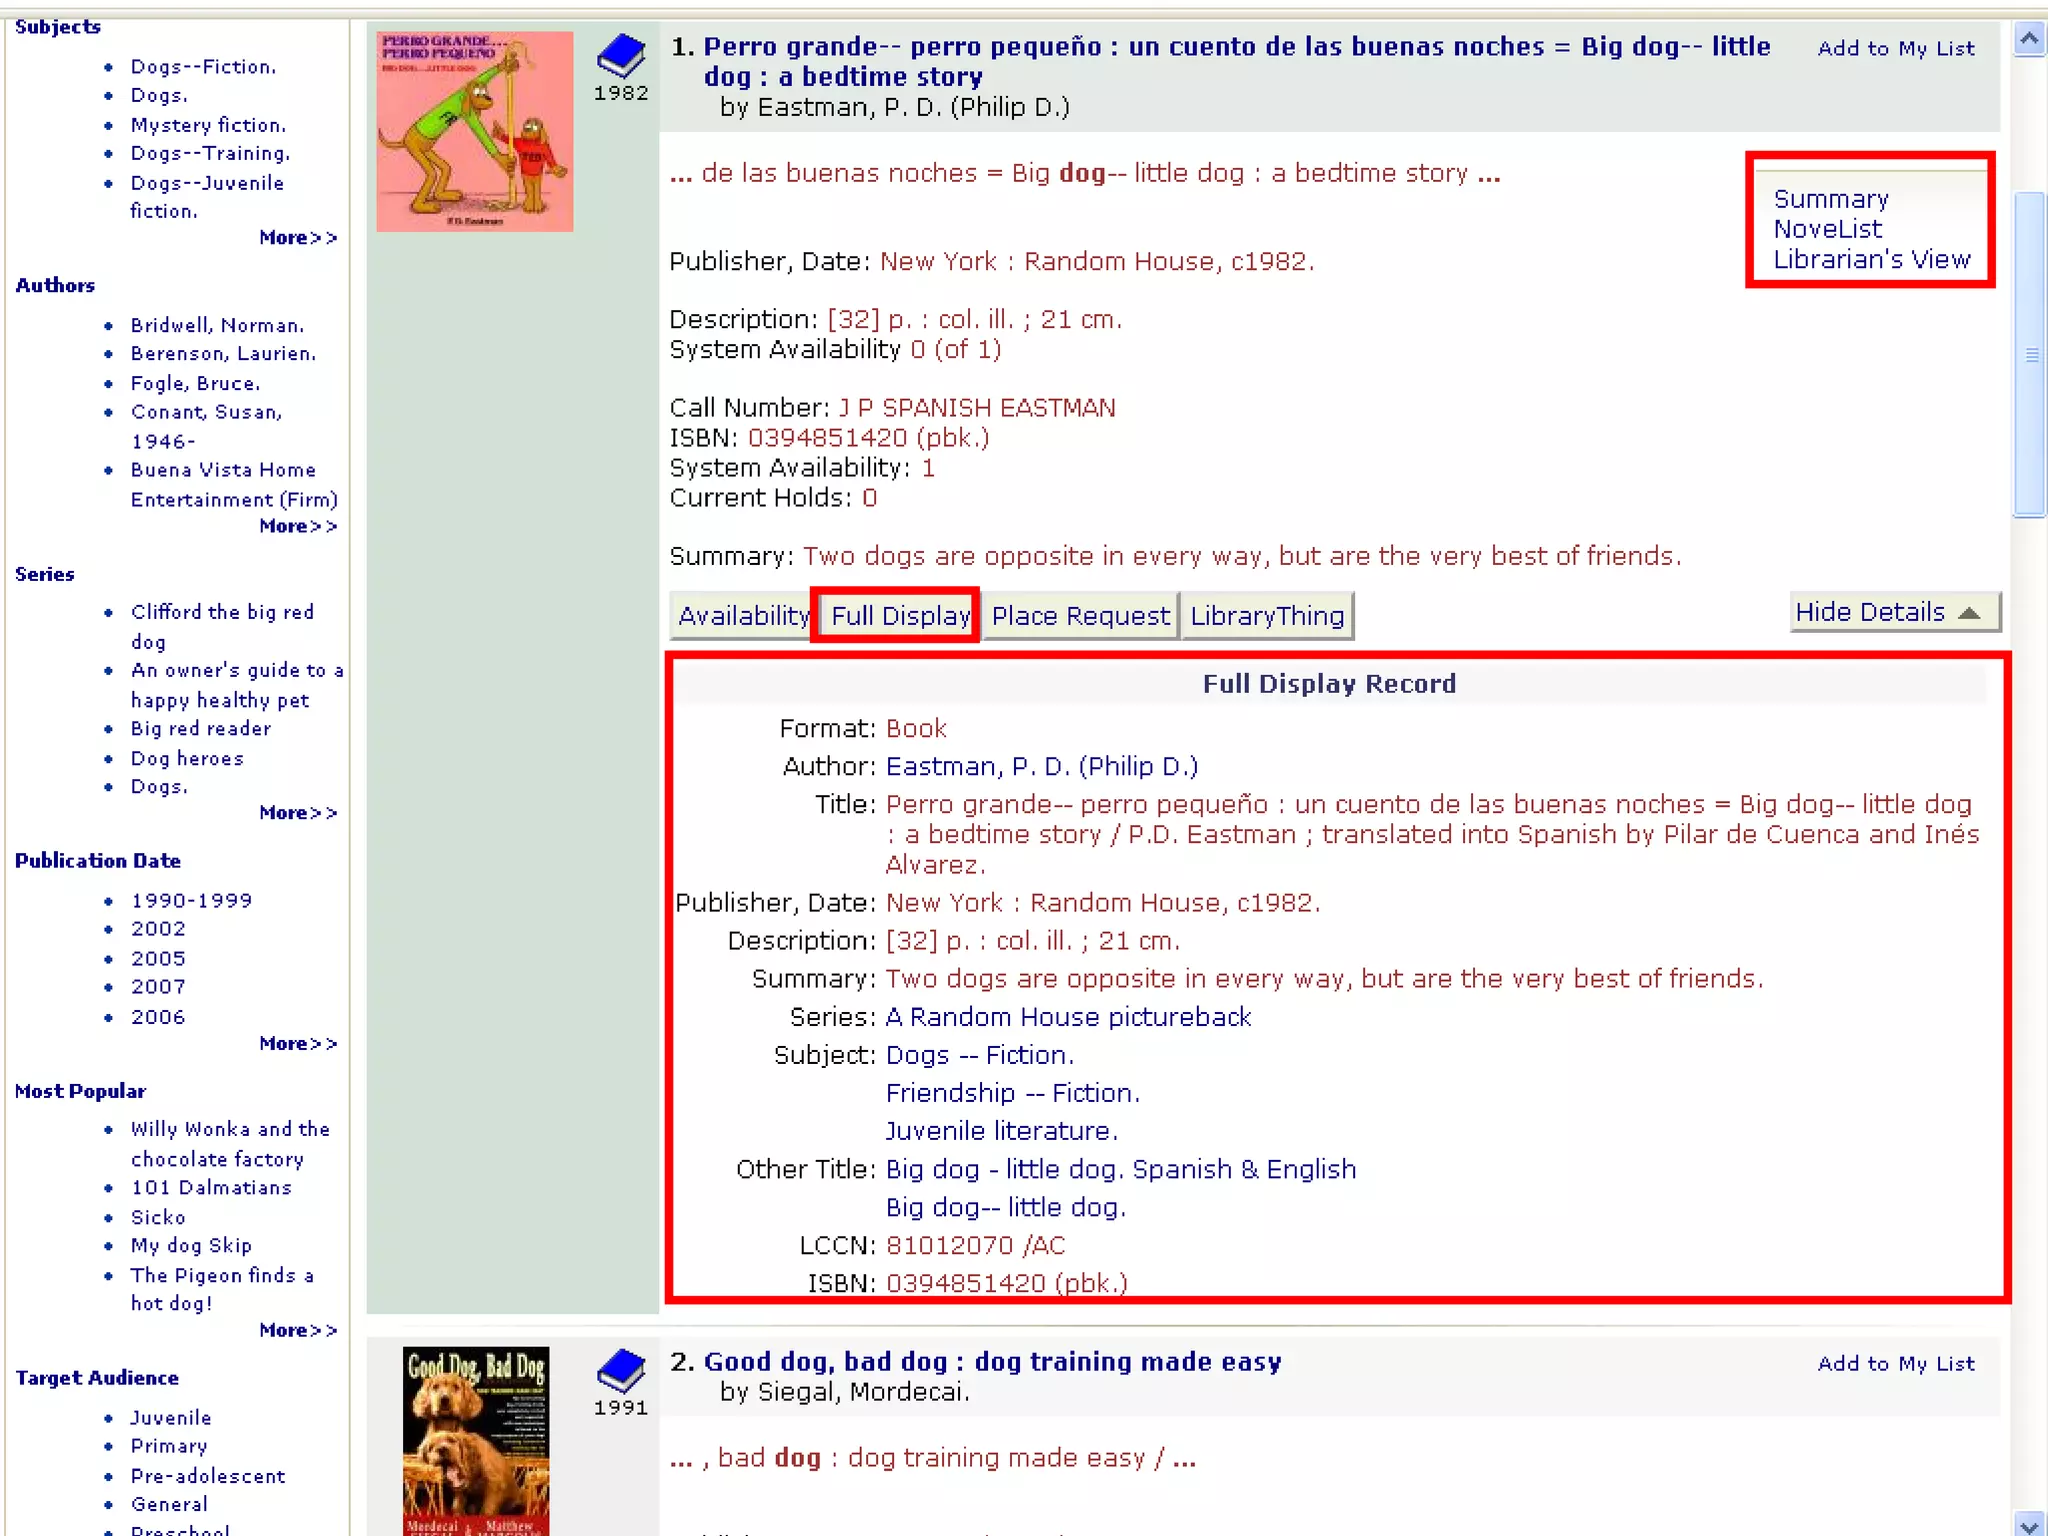
Task: Click the NoveList link
Action: pyautogui.click(x=1827, y=229)
